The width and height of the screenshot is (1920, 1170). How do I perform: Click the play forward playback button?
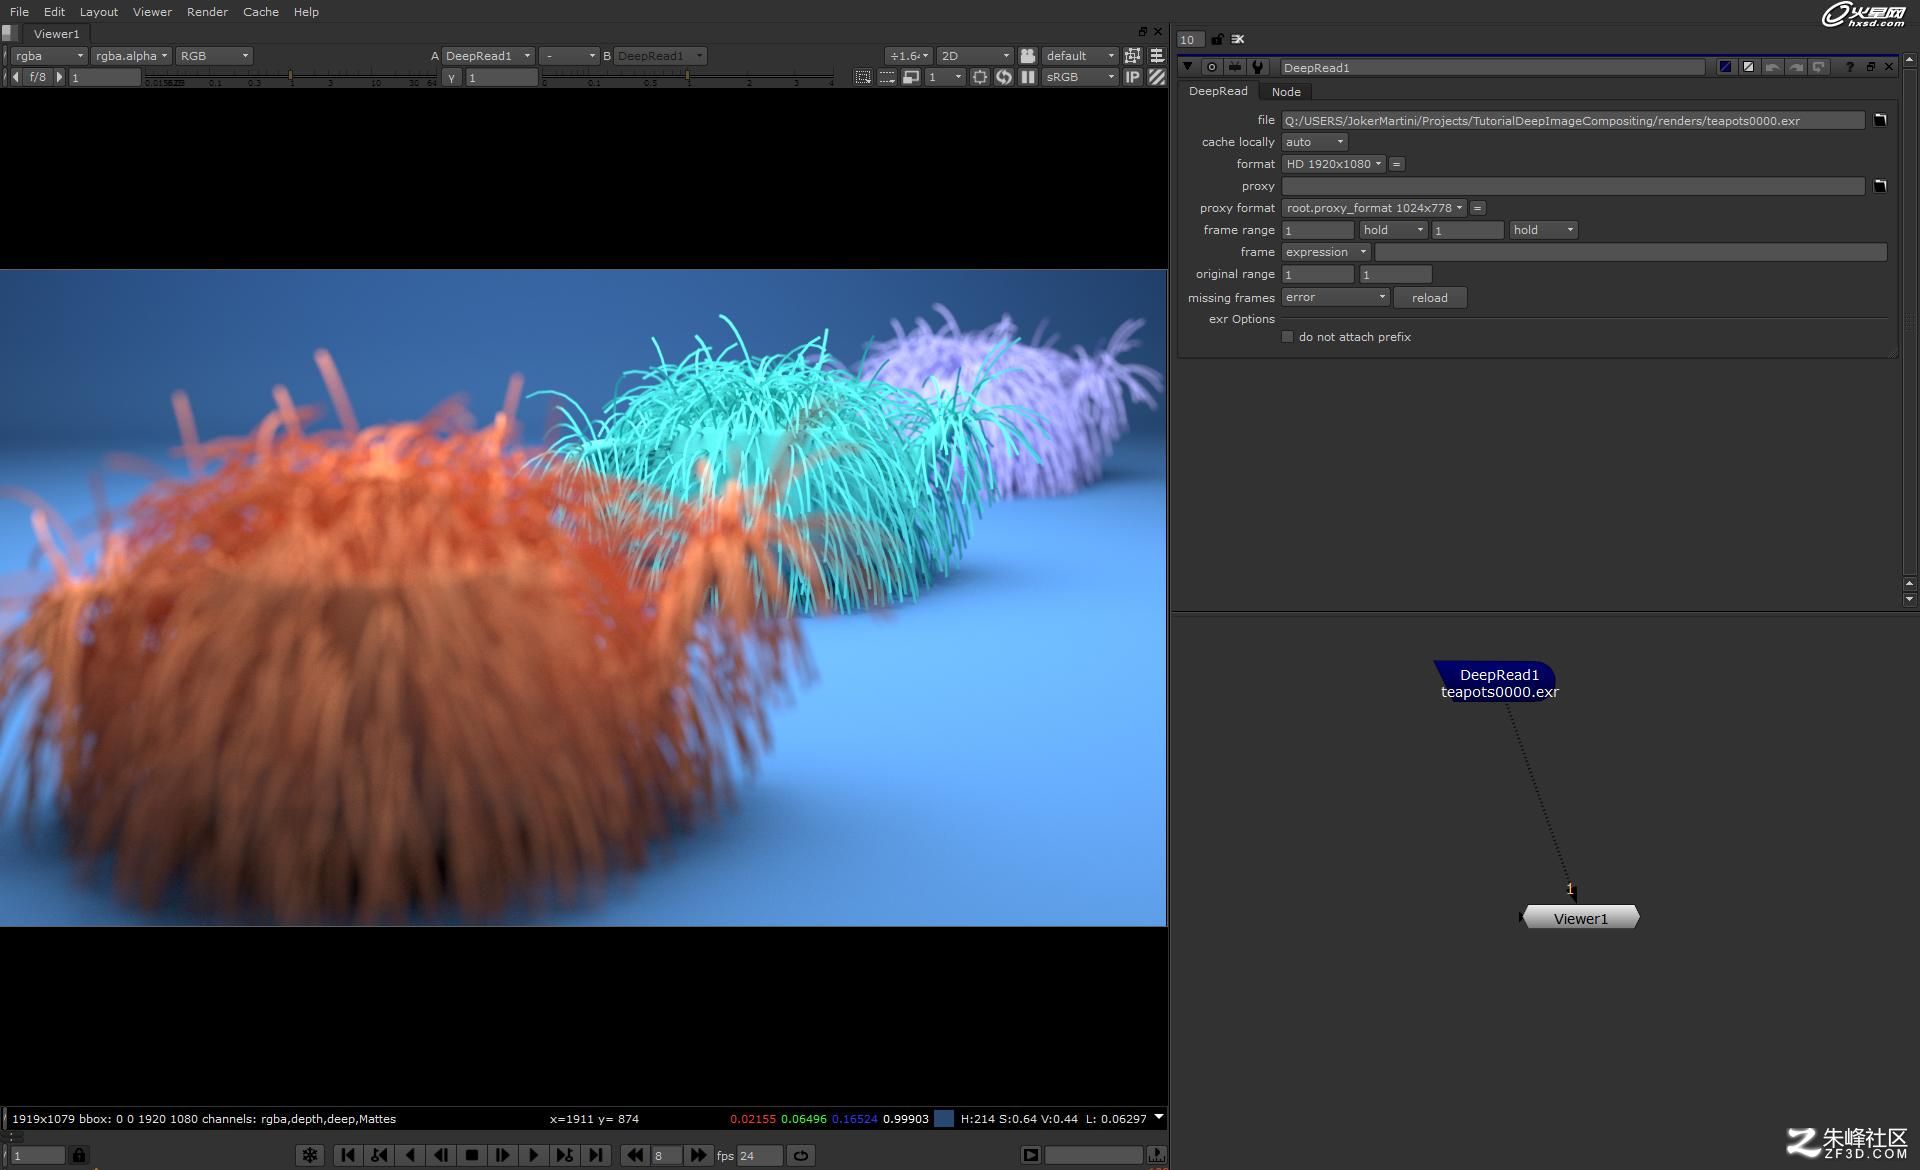[533, 1155]
